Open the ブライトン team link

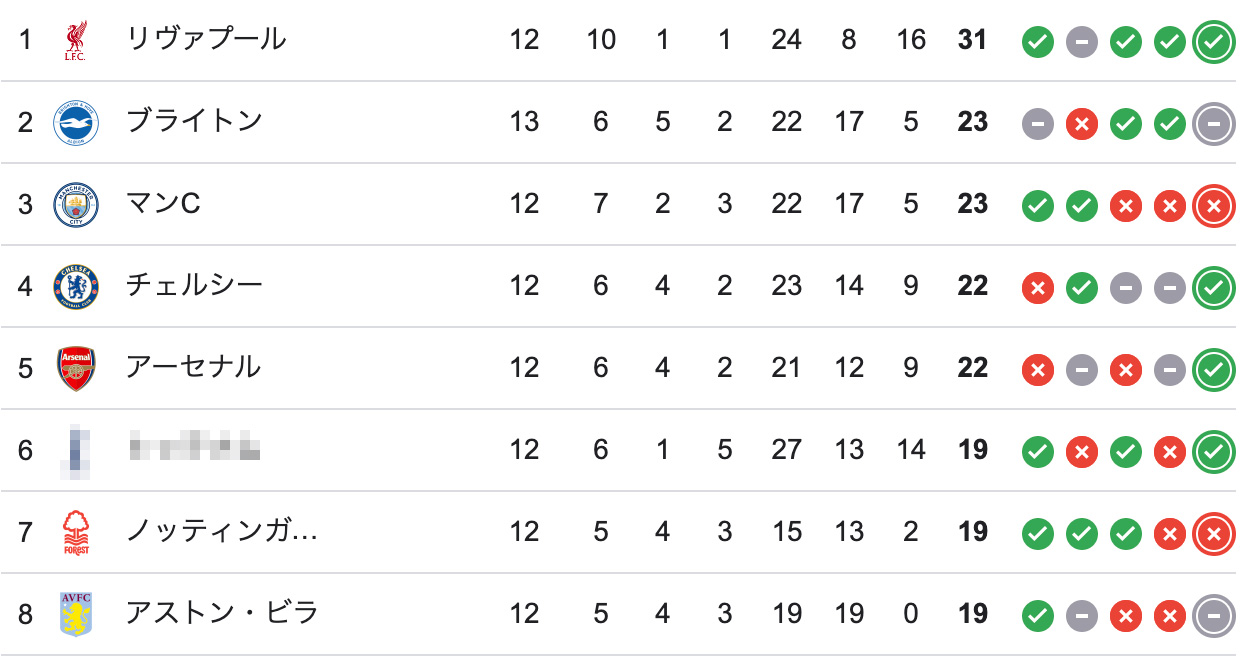click(194, 122)
